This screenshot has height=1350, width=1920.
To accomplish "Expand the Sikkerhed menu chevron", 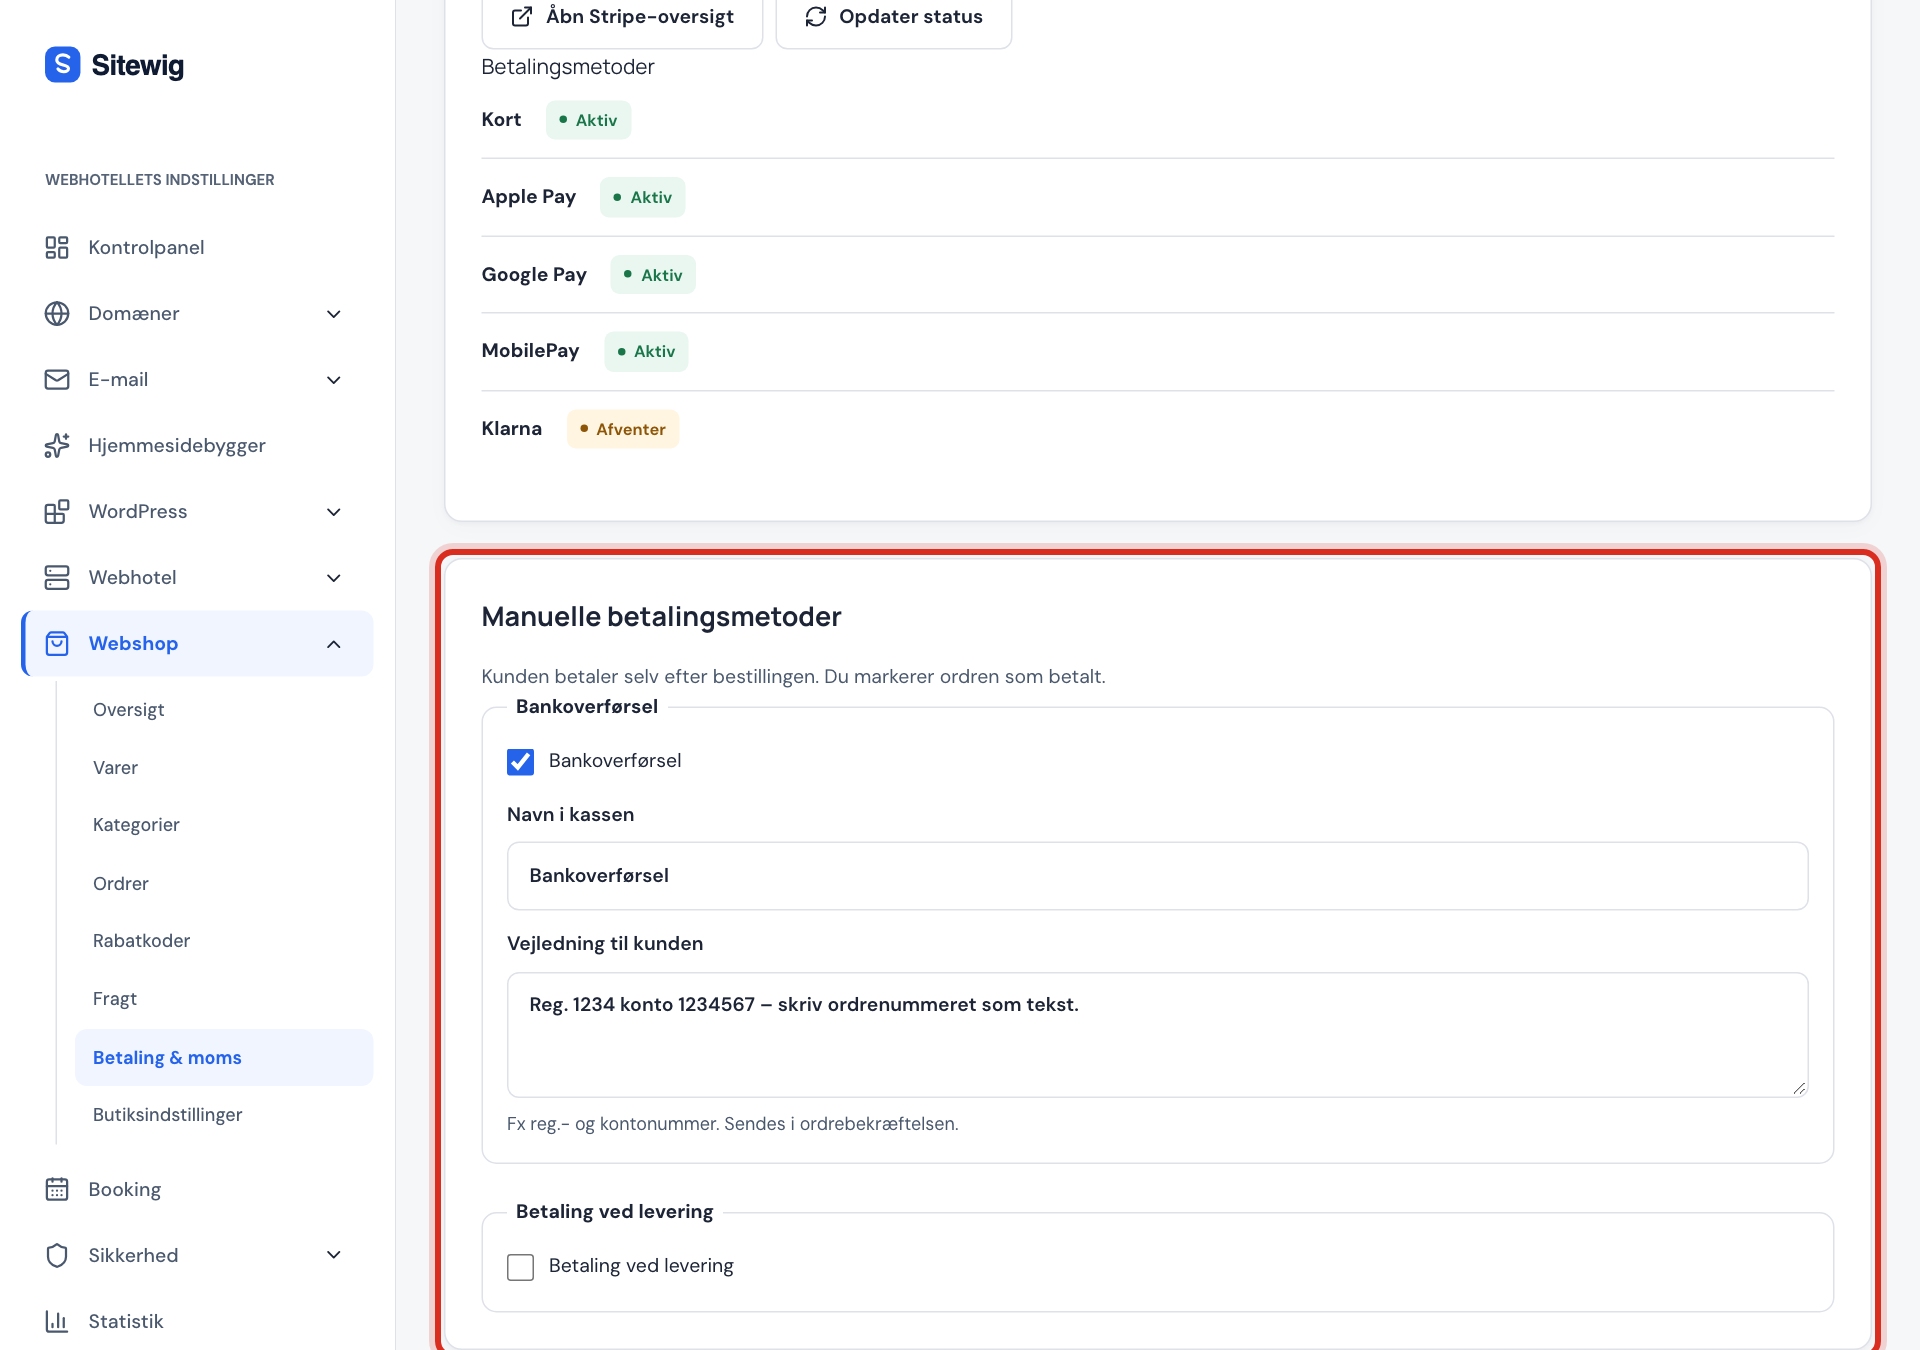I will point(334,1255).
